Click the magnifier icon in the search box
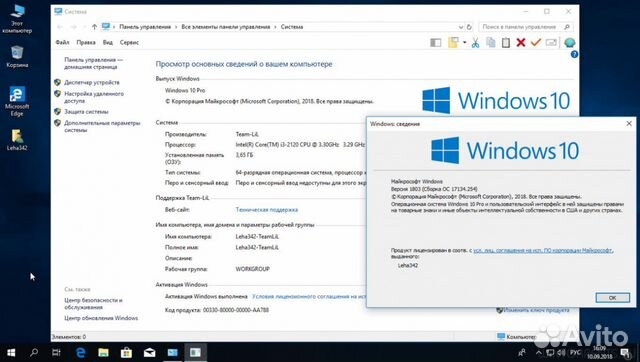 click(567, 27)
